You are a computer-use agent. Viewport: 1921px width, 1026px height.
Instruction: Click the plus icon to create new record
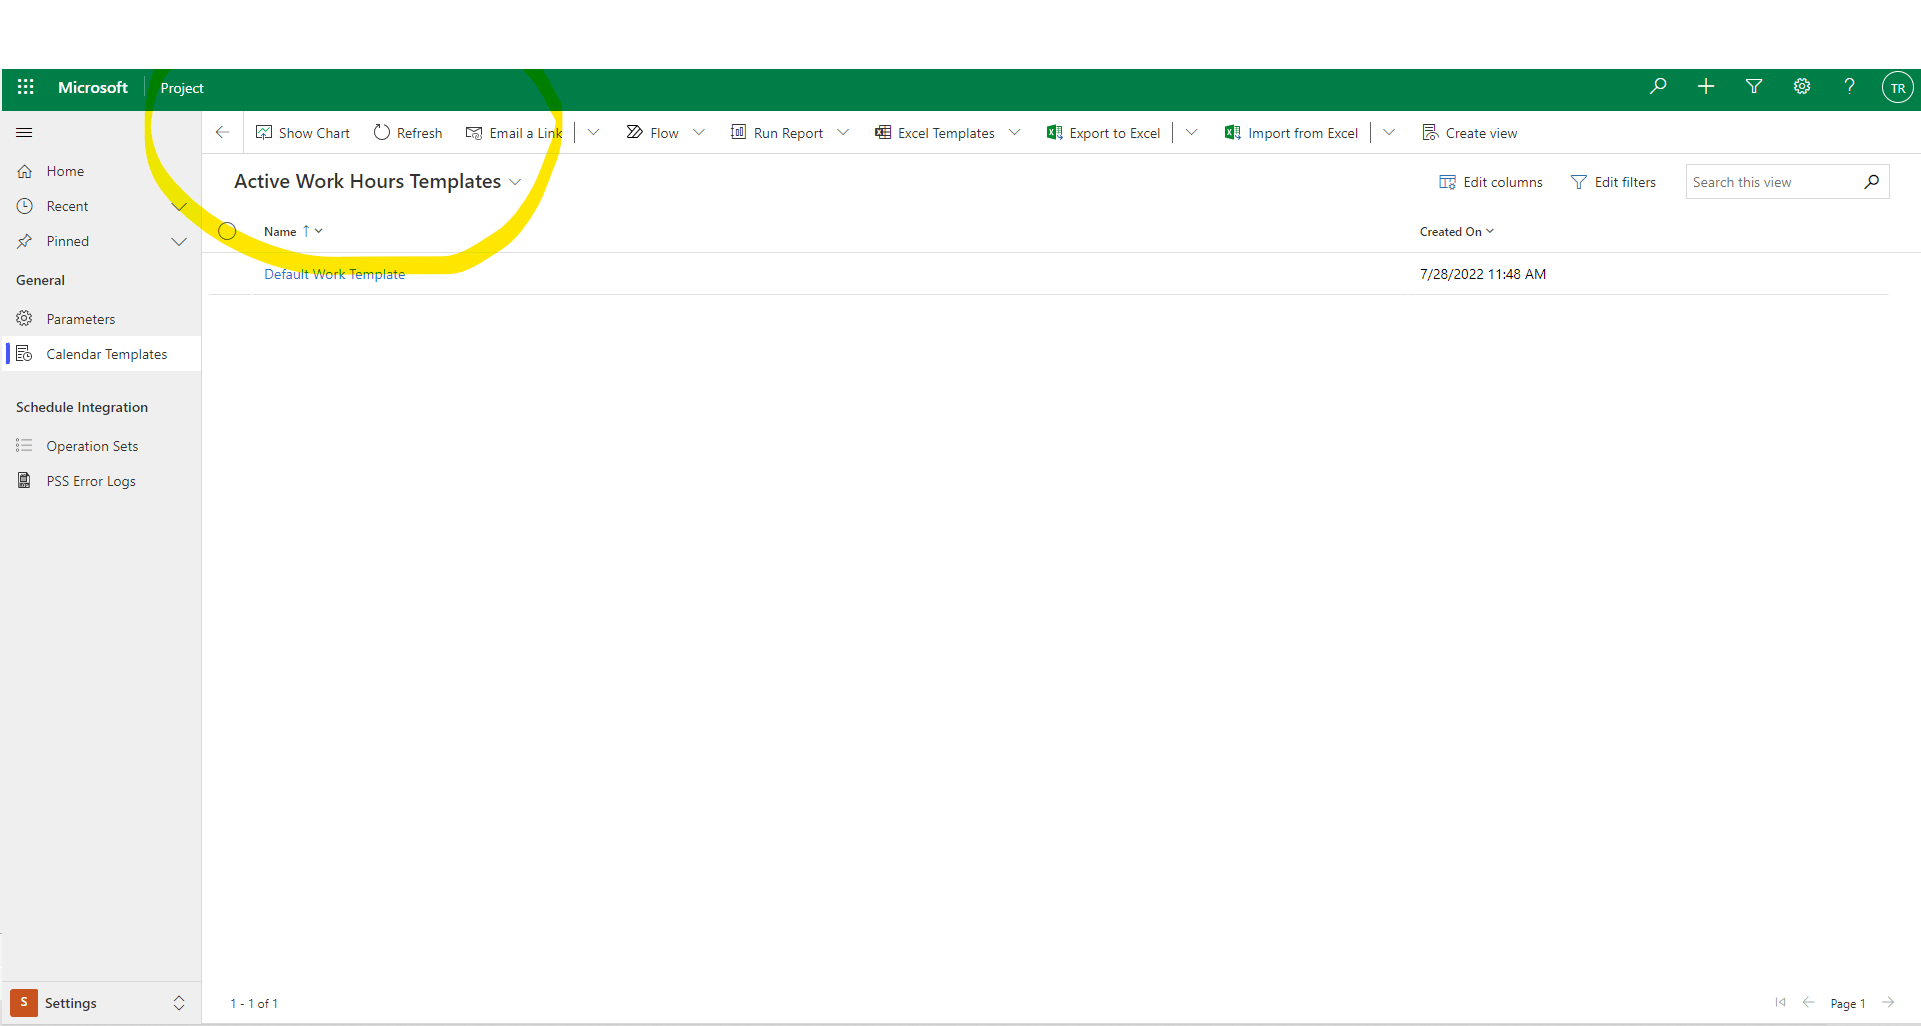tap(1706, 87)
